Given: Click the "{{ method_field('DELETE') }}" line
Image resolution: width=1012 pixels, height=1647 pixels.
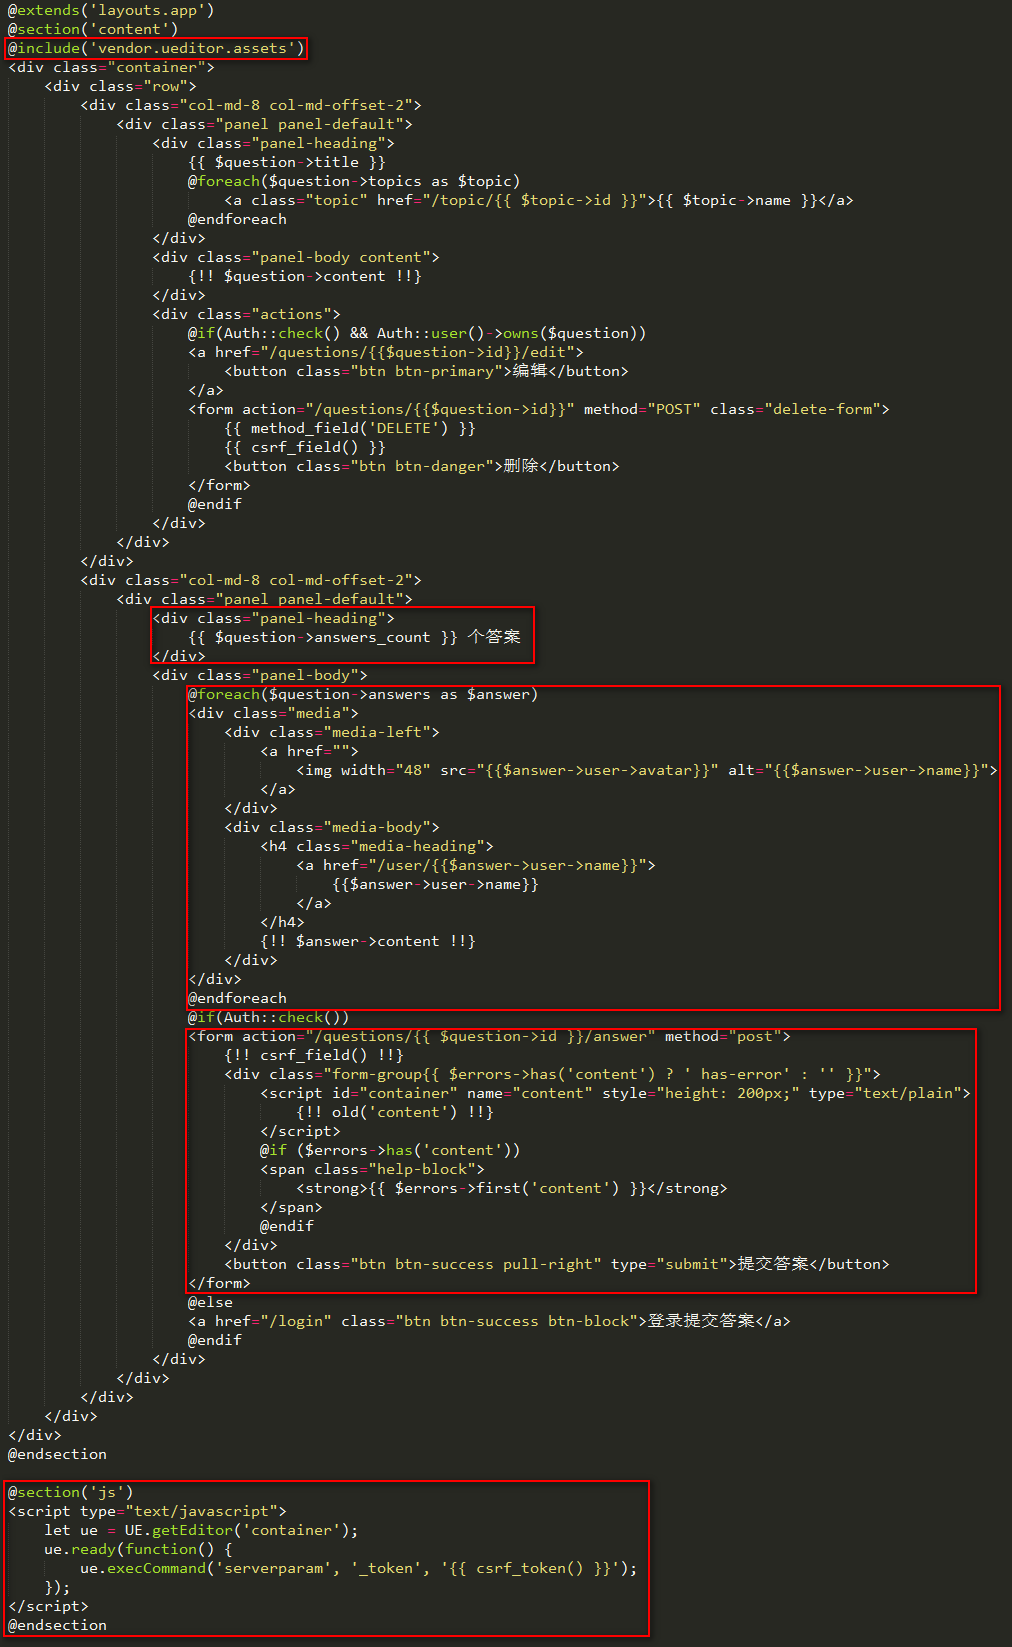Looking at the screenshot, I should (350, 428).
